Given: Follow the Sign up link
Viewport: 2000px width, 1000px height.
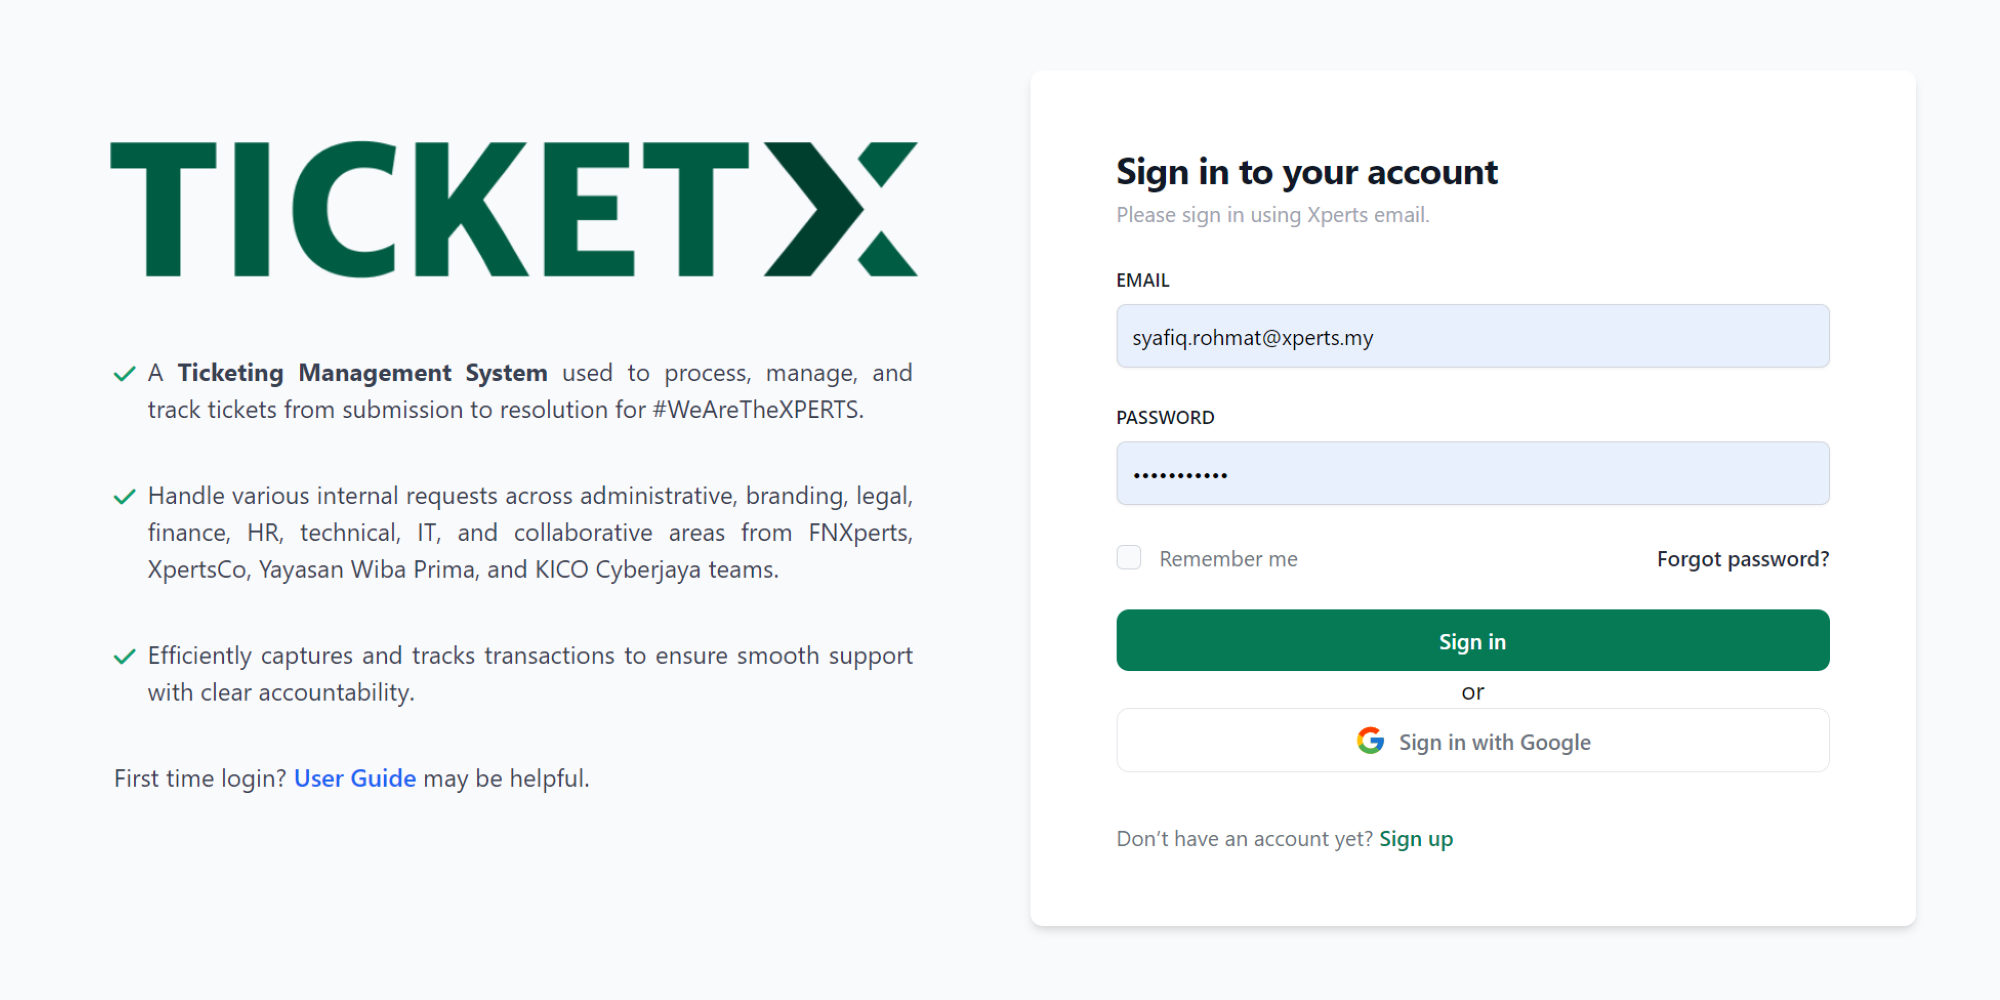Looking at the screenshot, I should [x=1415, y=839].
